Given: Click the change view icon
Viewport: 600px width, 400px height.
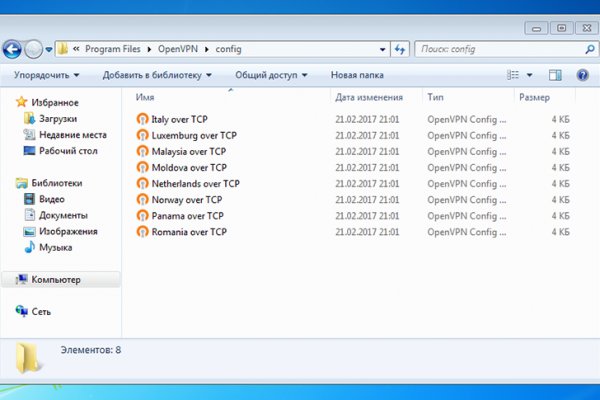Looking at the screenshot, I should click(x=513, y=75).
